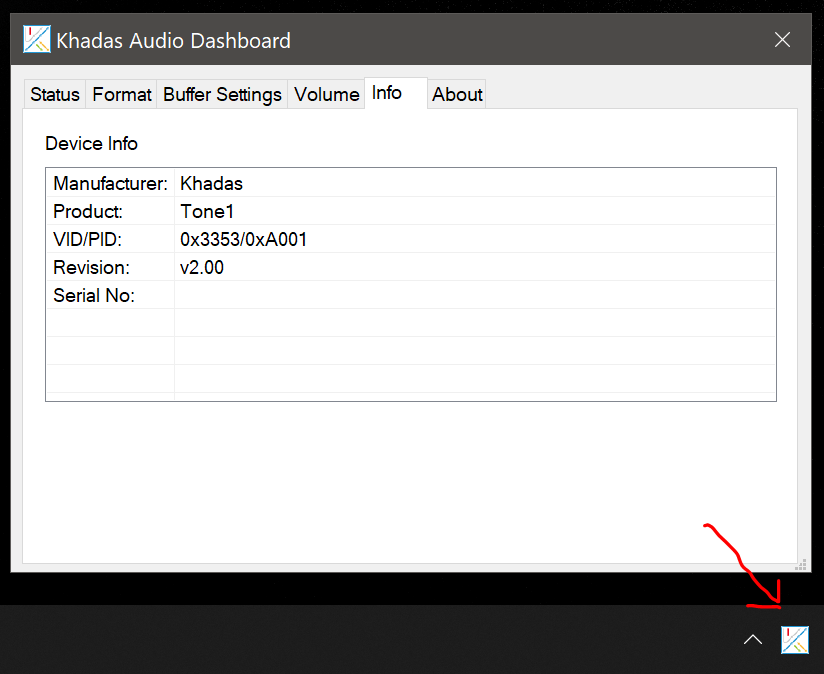The width and height of the screenshot is (824, 674).
Task: Click the Khadas logo in title bar
Action: [x=37, y=39]
